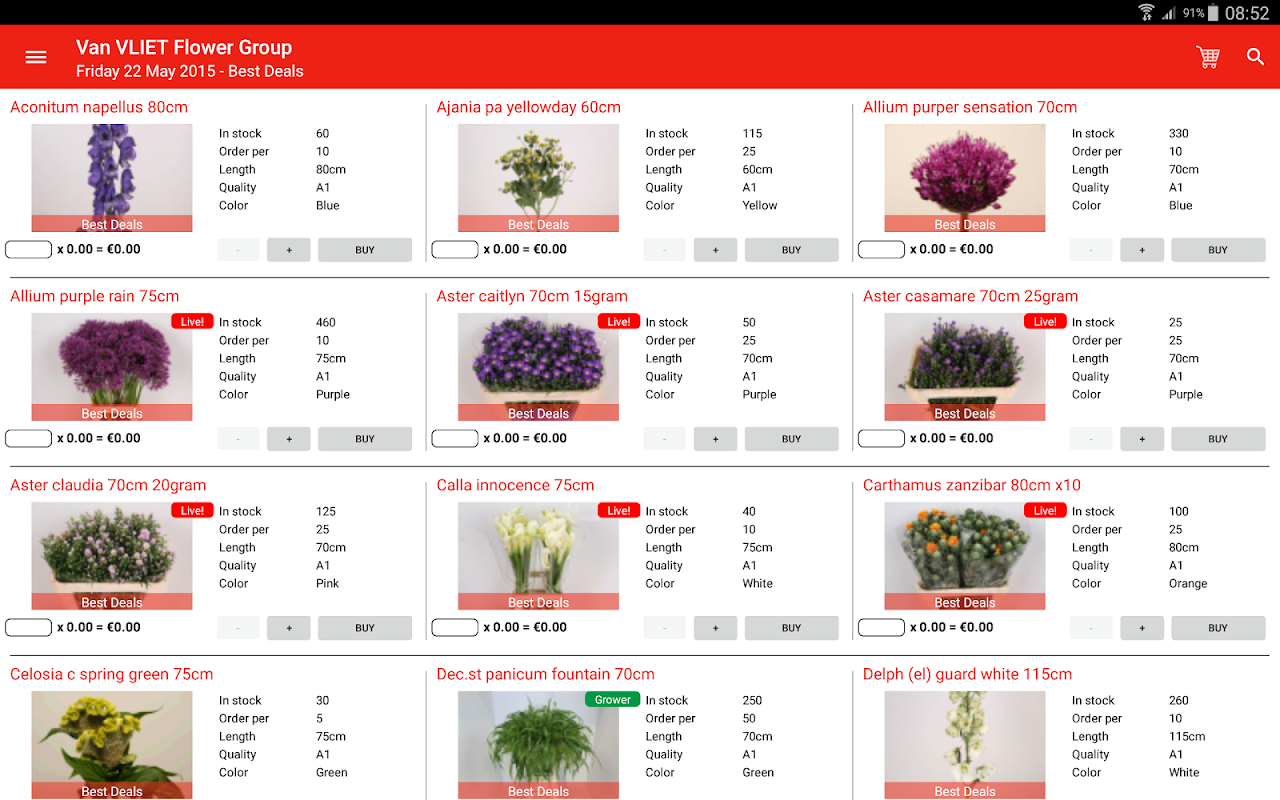The image size is (1280, 800).
Task: Focus the quantity field for Allium purple rain
Action: [28, 438]
